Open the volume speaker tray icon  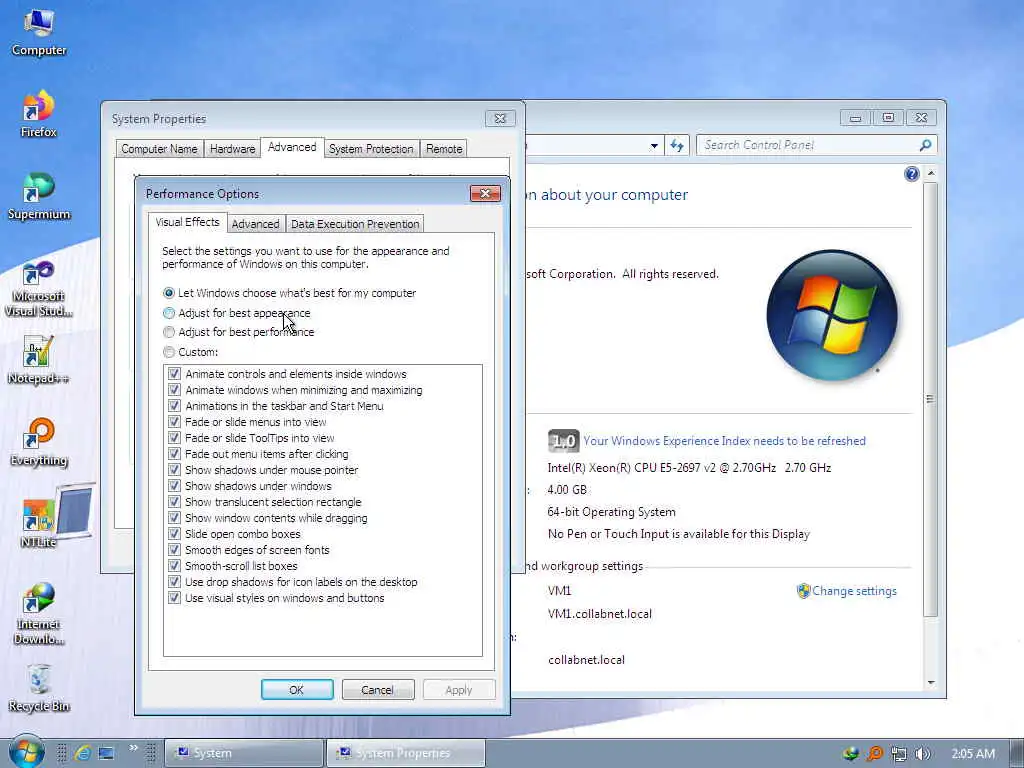tap(922, 754)
